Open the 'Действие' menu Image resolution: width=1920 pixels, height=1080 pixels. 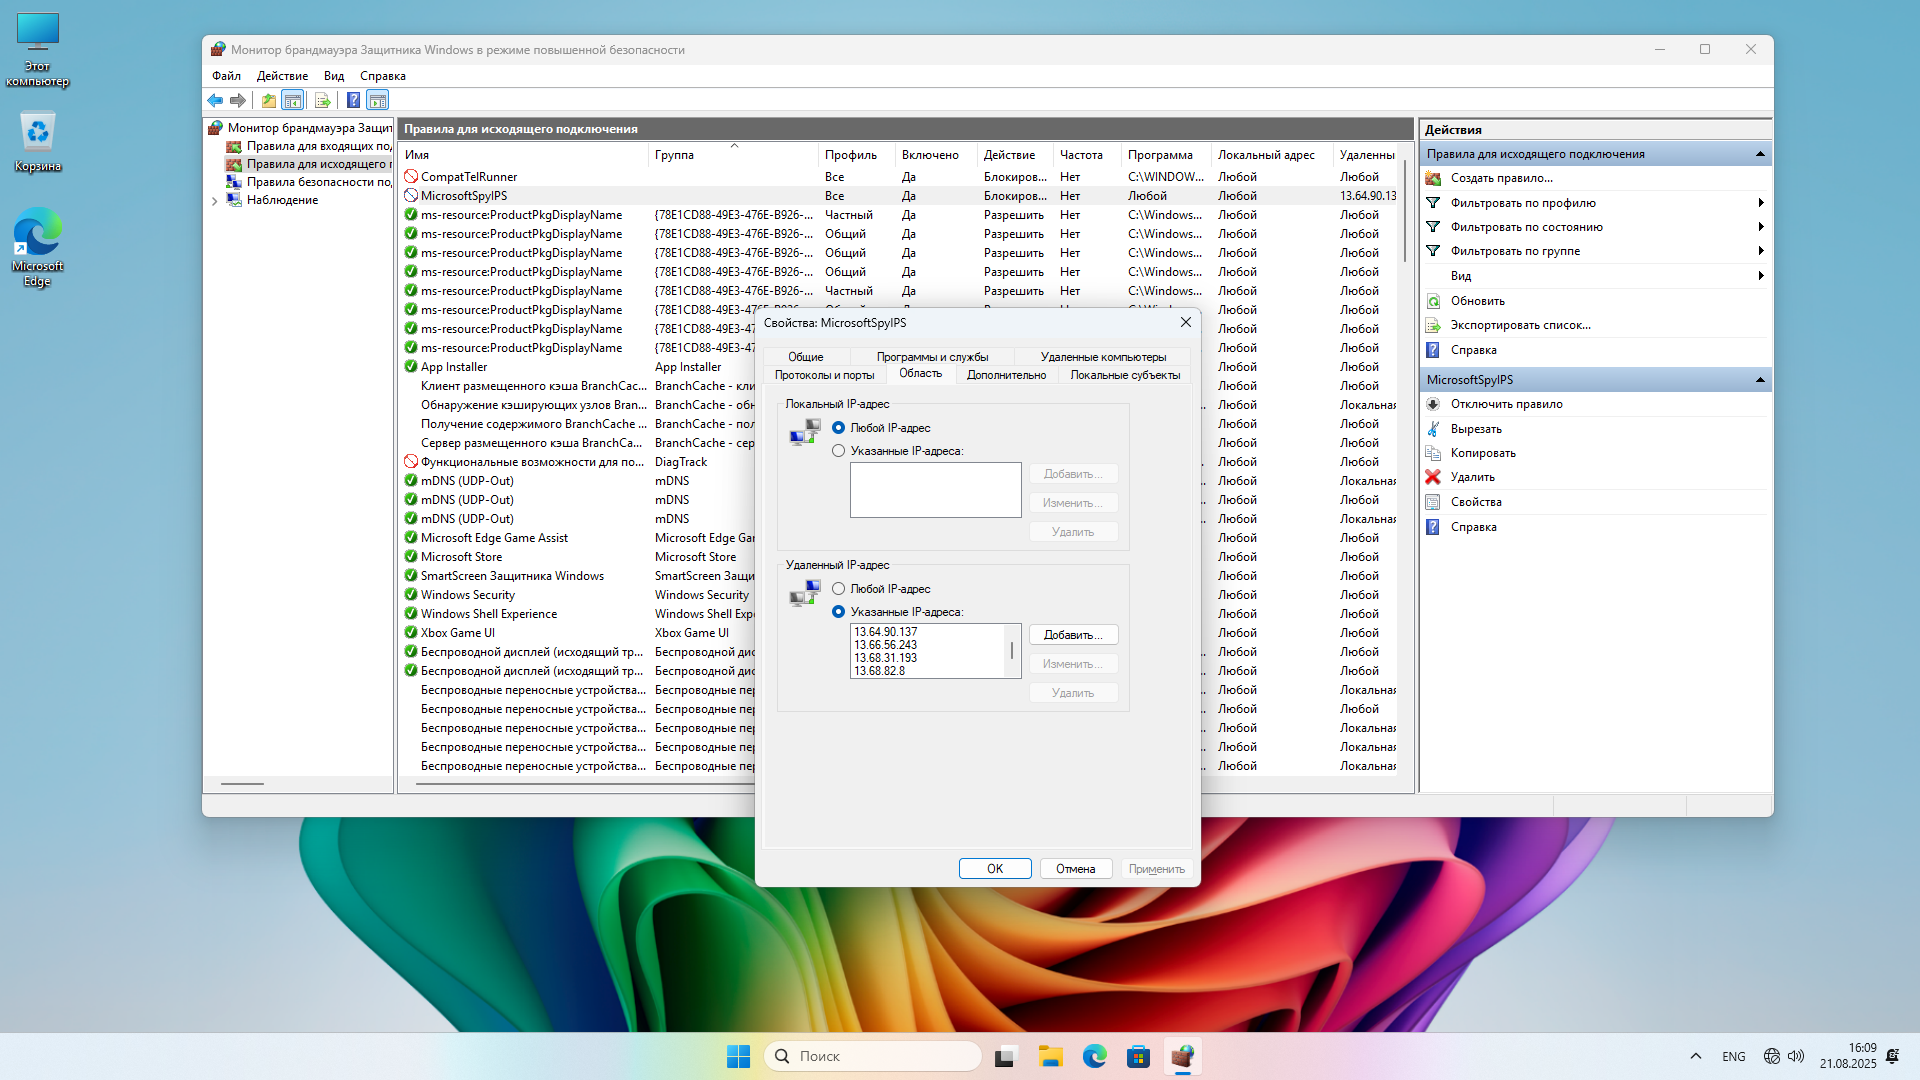(282, 76)
